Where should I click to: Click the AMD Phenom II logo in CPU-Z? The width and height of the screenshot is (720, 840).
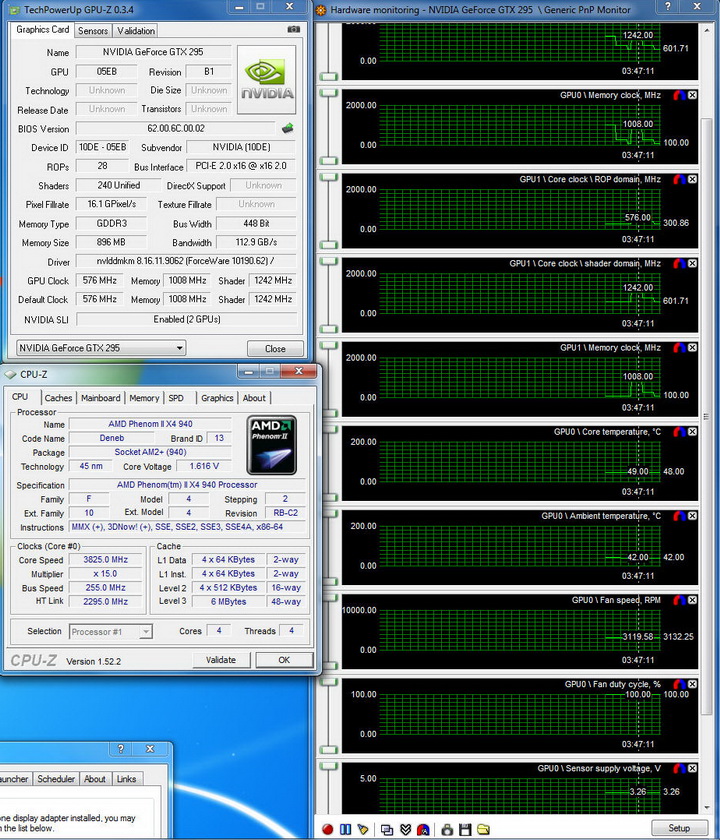(272, 445)
